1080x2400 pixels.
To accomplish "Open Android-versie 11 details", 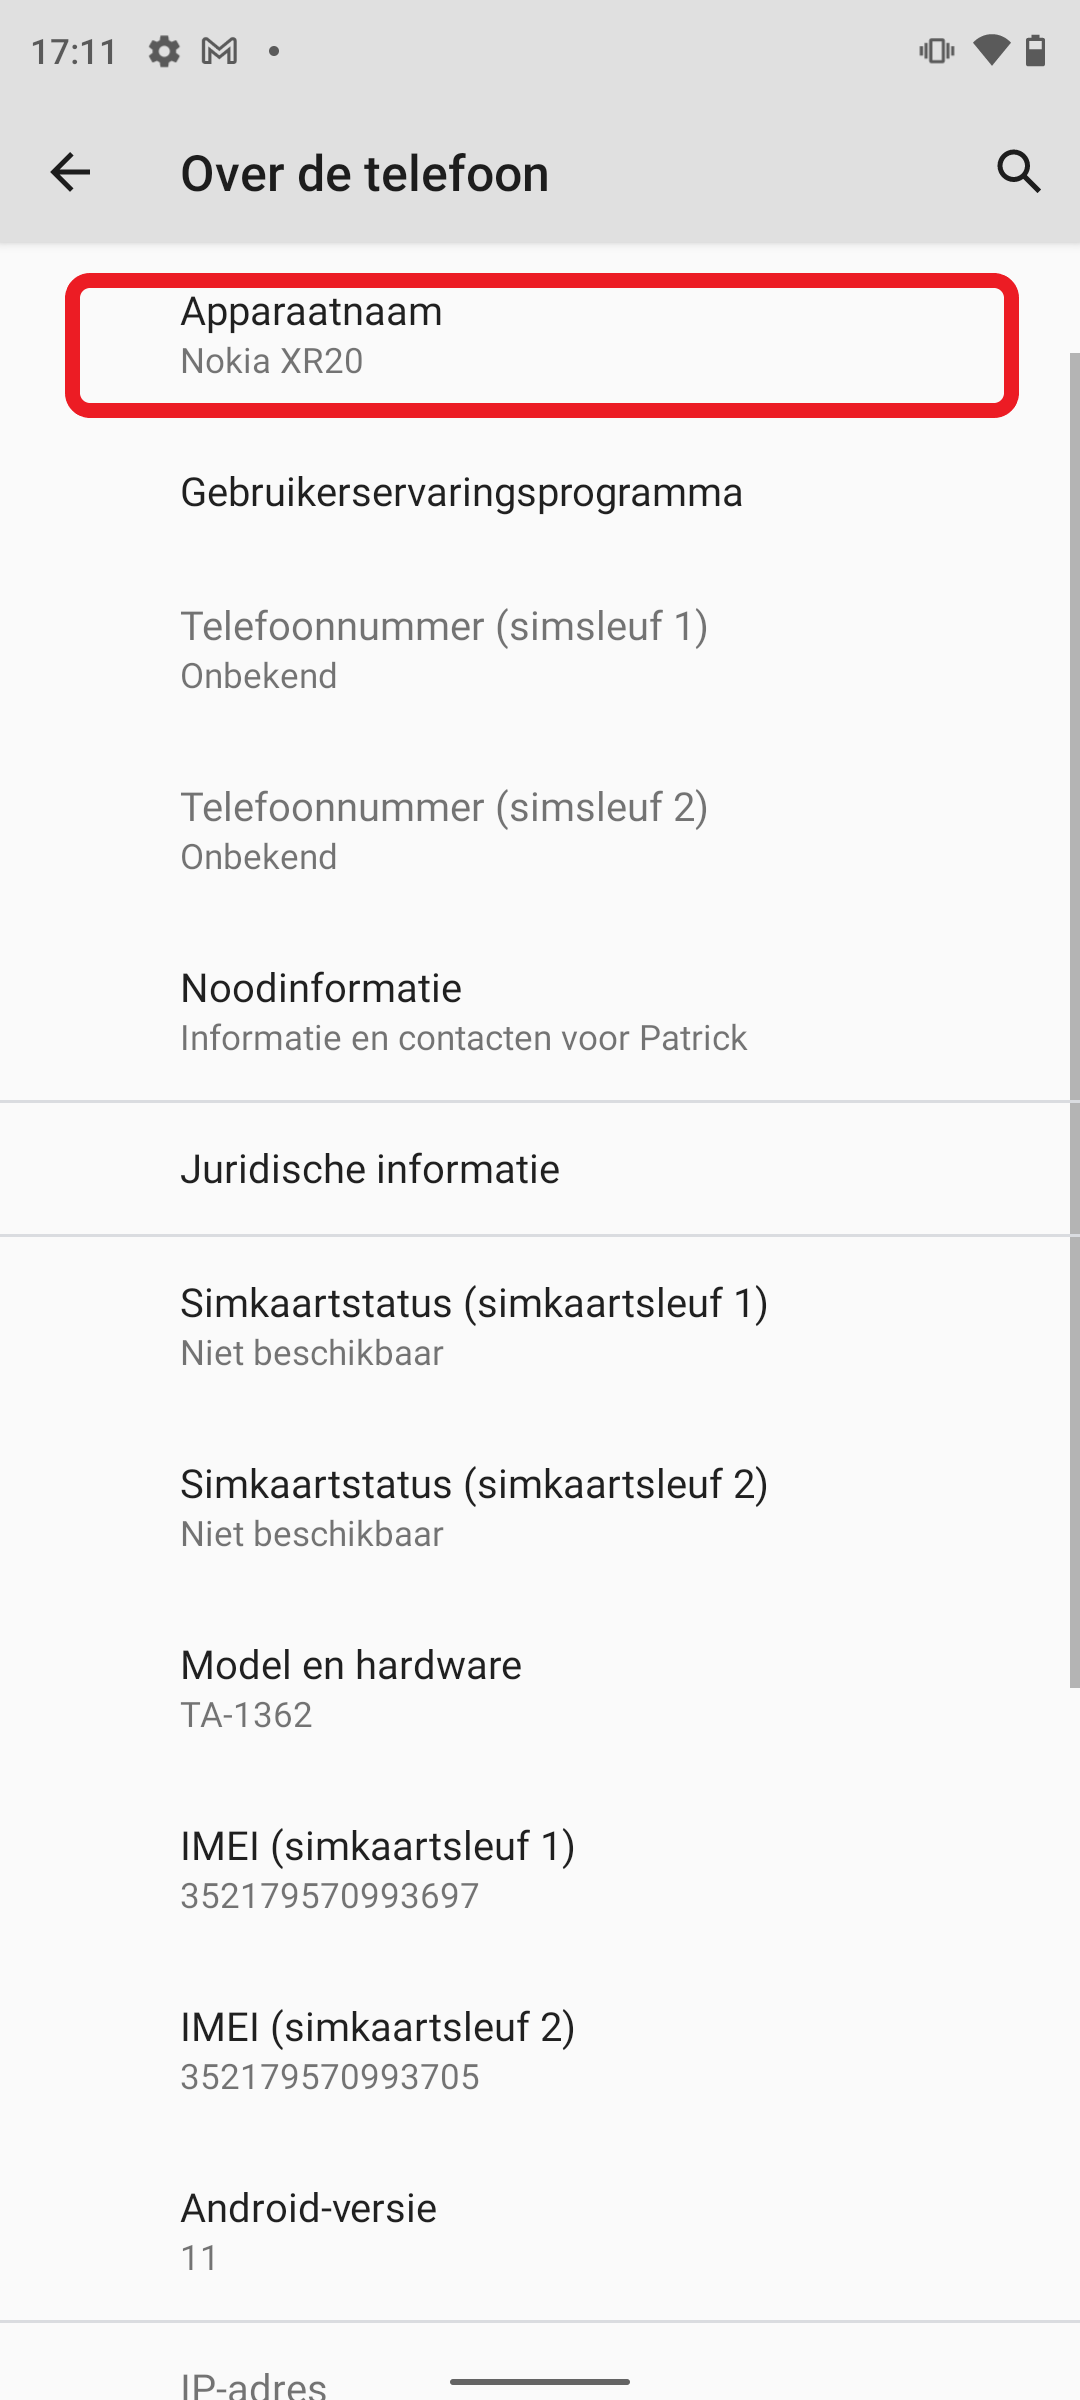I will pos(540,2232).
